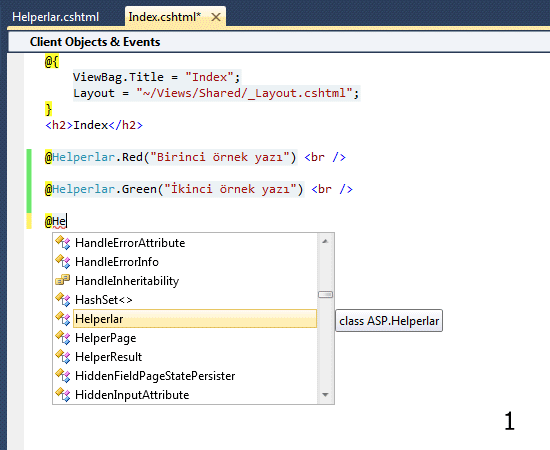Viewport: 550px width, 450px height.
Task: Click the IntelliSense list up arrow
Action: coord(325,241)
